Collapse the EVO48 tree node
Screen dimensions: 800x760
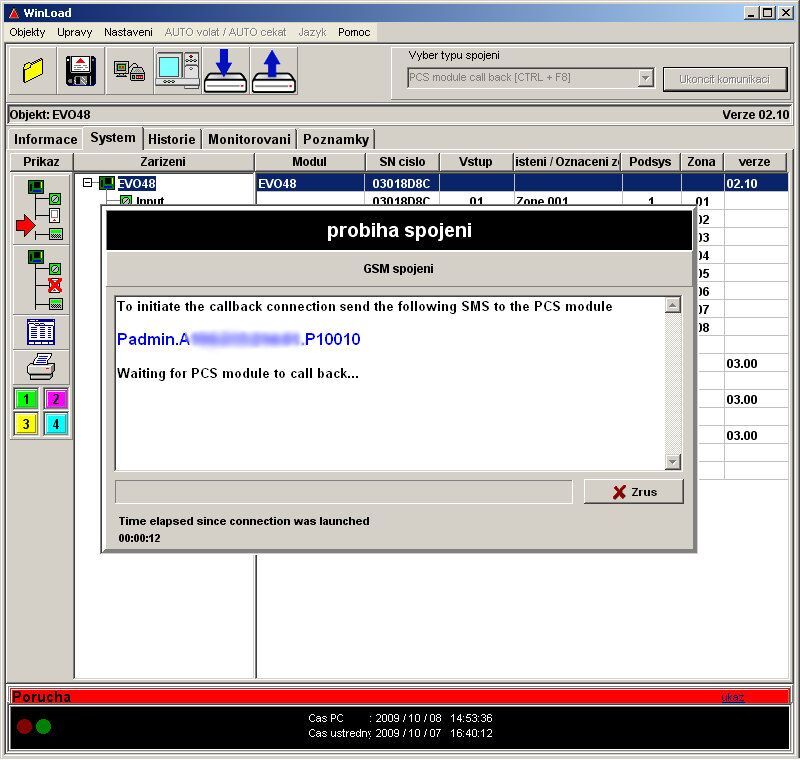click(88, 184)
